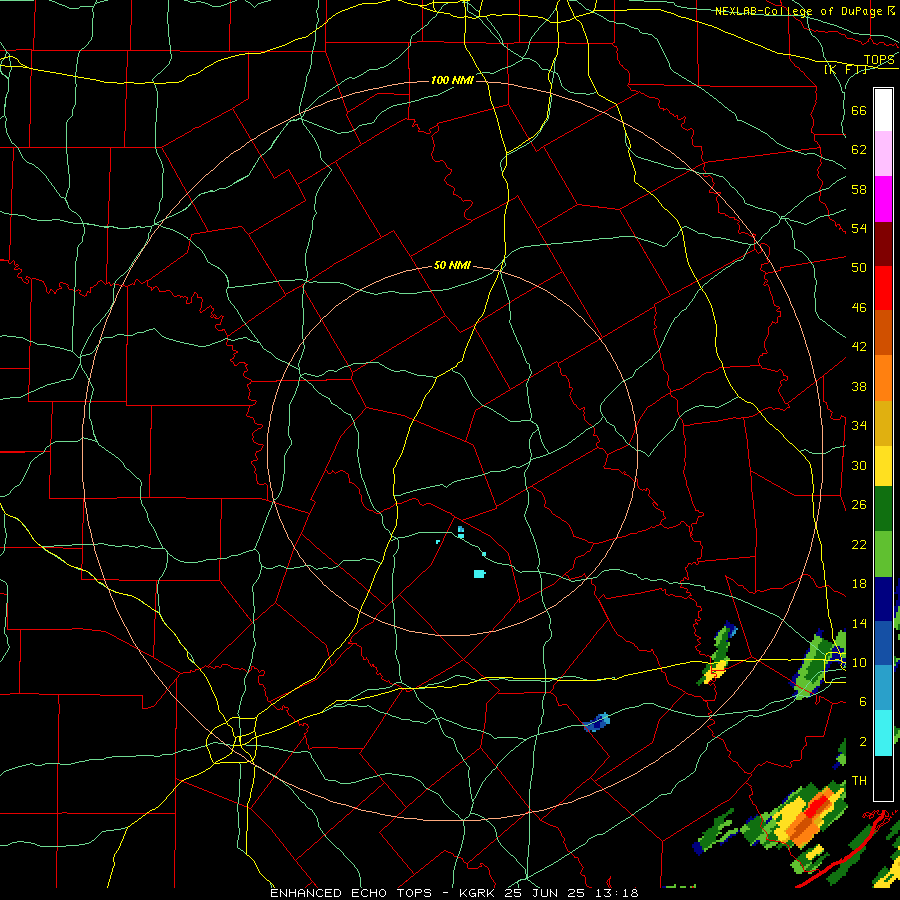Click the orange legend swatch between 42 and 38
Viewport: 900px width, 900px height.
coord(883,378)
